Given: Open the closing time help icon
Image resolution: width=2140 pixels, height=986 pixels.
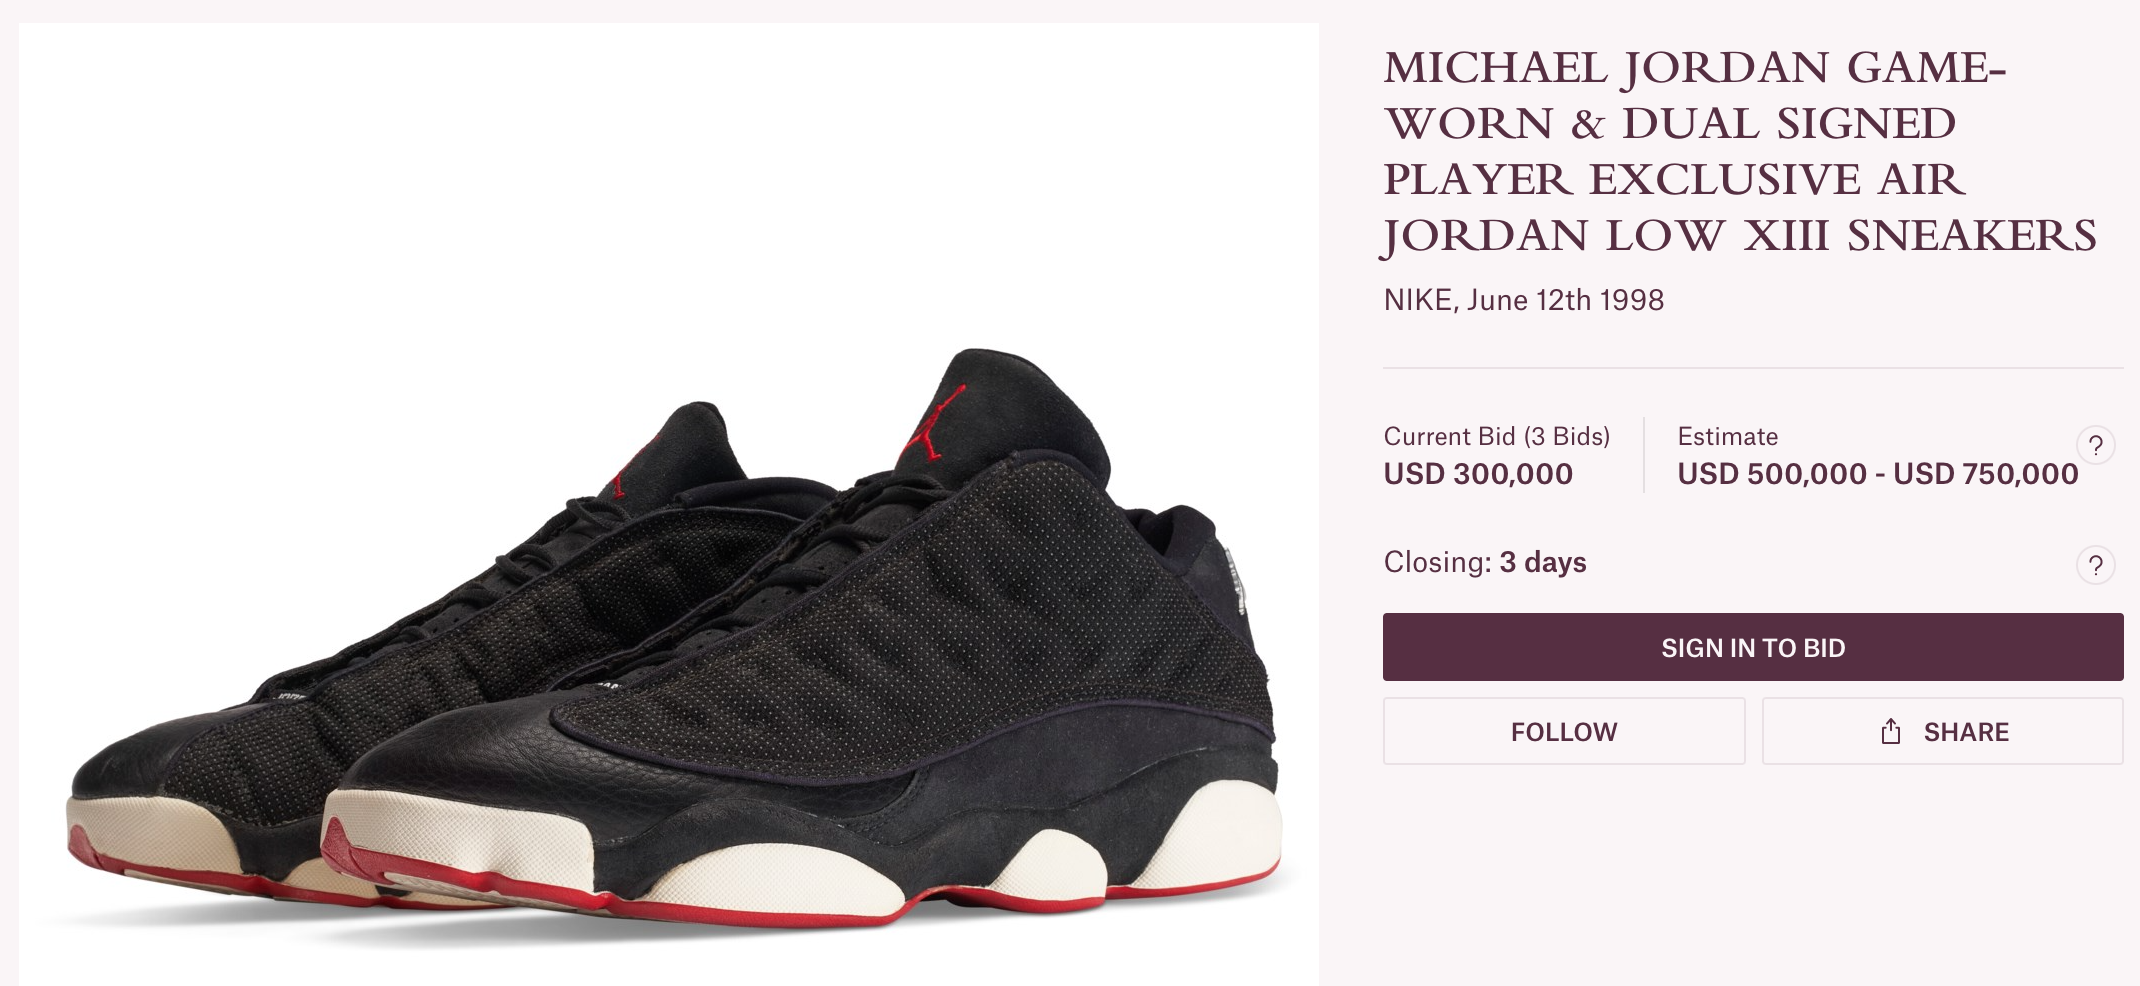Looking at the screenshot, I should pyautogui.click(x=2096, y=565).
